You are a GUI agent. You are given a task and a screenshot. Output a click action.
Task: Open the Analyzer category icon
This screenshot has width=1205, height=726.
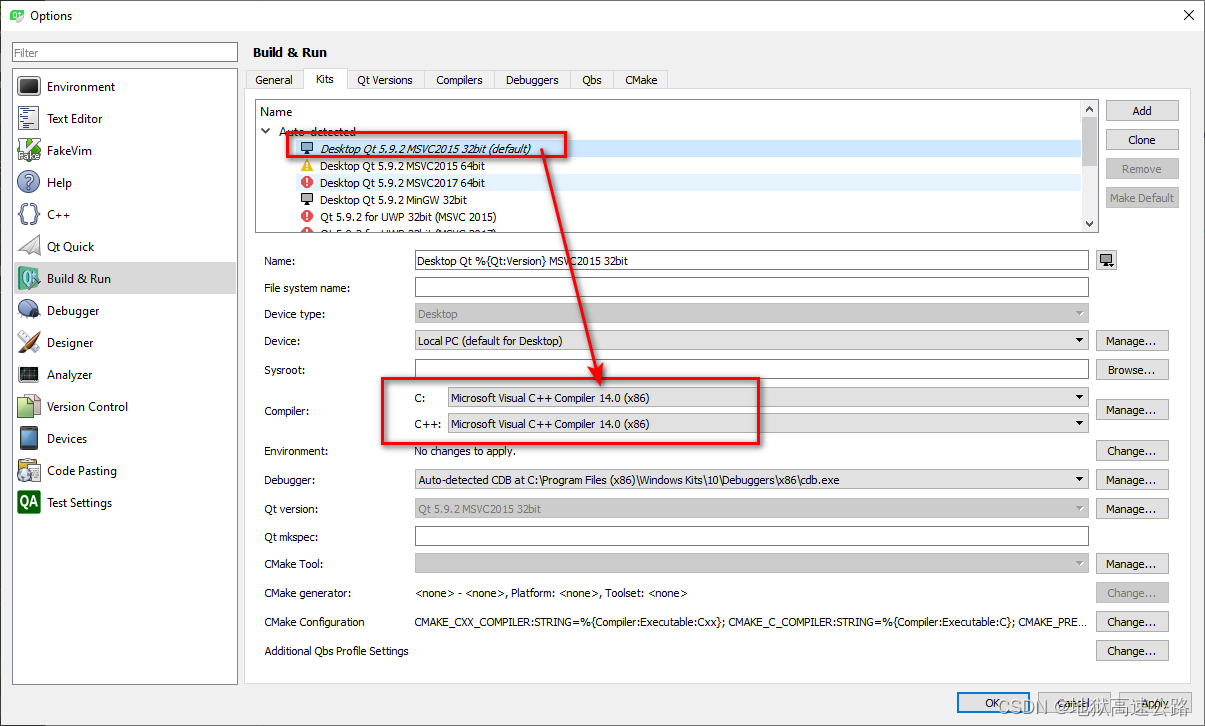(29, 375)
